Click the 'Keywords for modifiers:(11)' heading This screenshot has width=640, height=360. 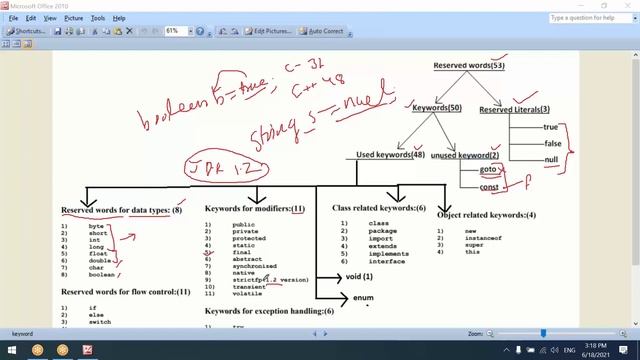[255, 209]
